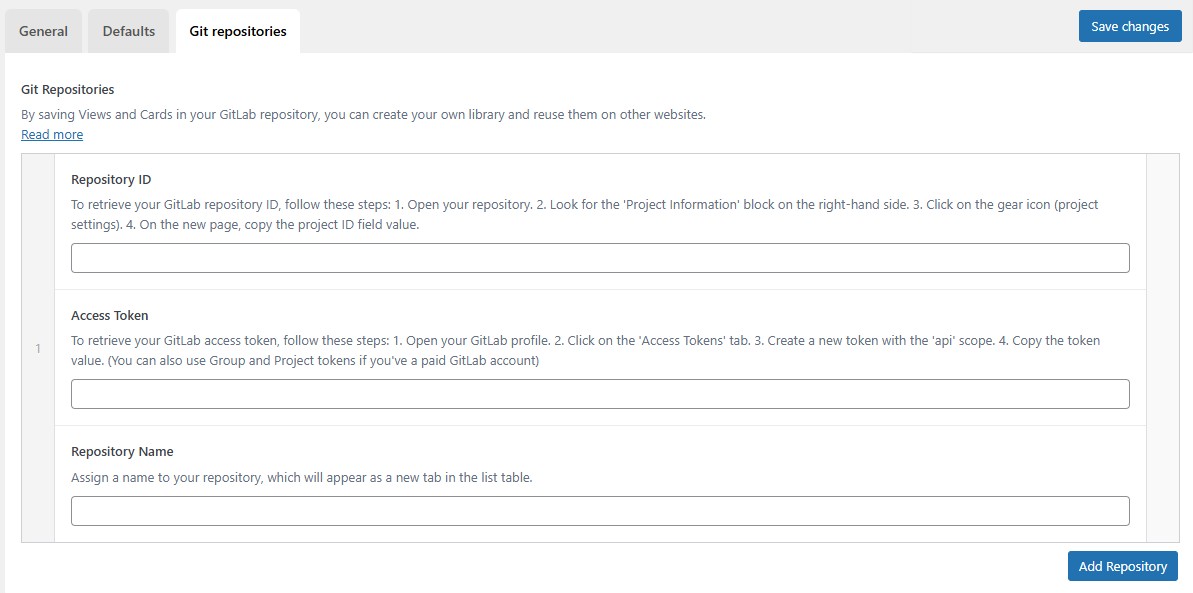Click the Repository ID retrieval instructions text
The image size is (1193, 593).
tap(584, 214)
